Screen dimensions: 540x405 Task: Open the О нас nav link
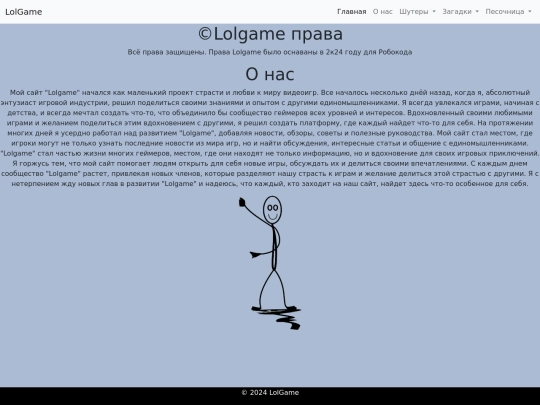pyautogui.click(x=383, y=12)
